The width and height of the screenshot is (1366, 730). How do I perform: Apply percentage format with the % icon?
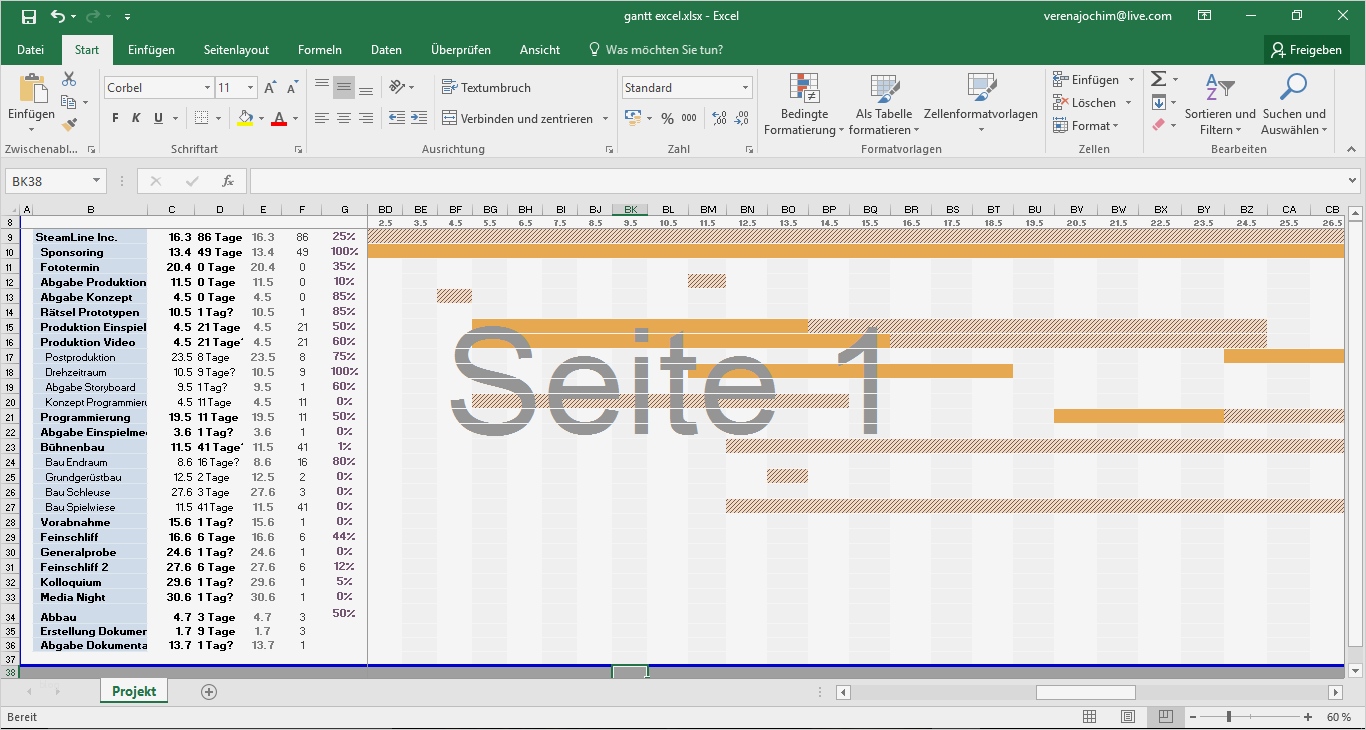click(x=666, y=118)
